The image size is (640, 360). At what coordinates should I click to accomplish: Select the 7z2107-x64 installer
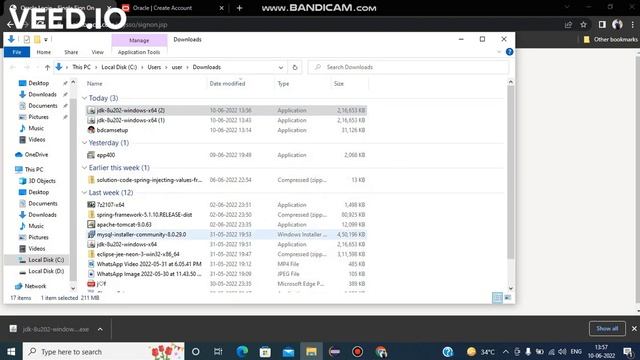tap(227, 205)
